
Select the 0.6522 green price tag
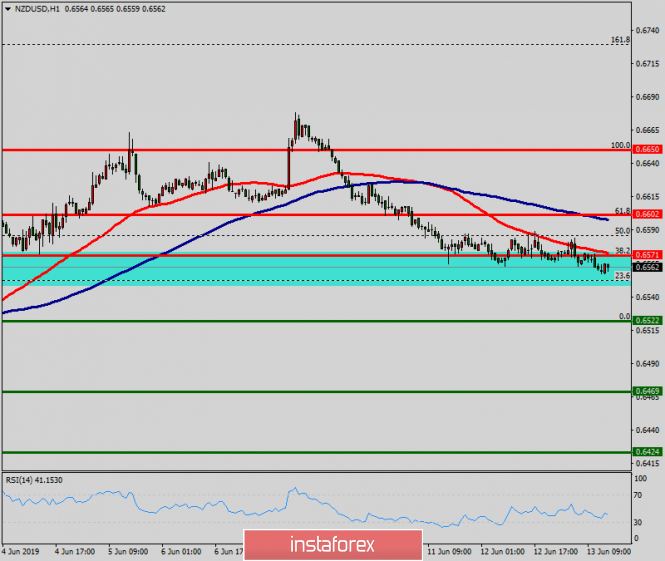645,321
